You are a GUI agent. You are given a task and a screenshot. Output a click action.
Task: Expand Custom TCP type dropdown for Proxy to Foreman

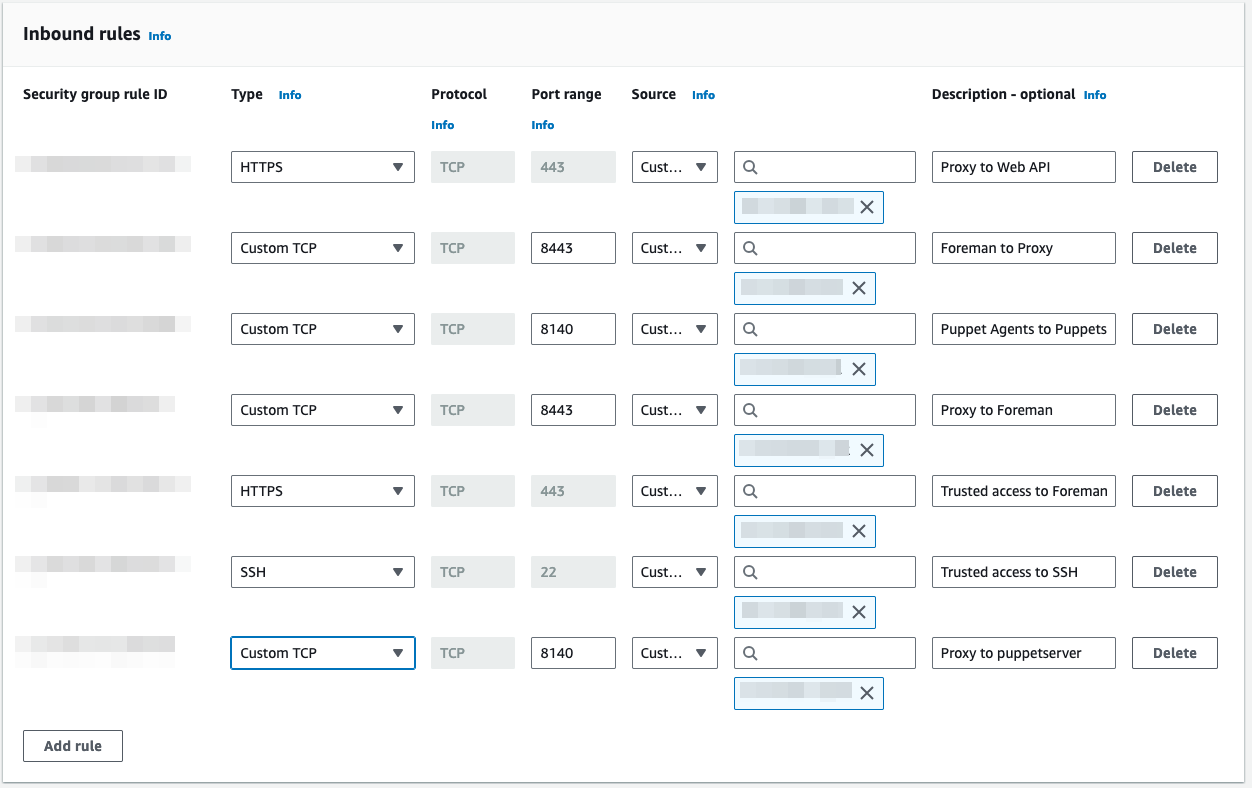click(x=322, y=410)
